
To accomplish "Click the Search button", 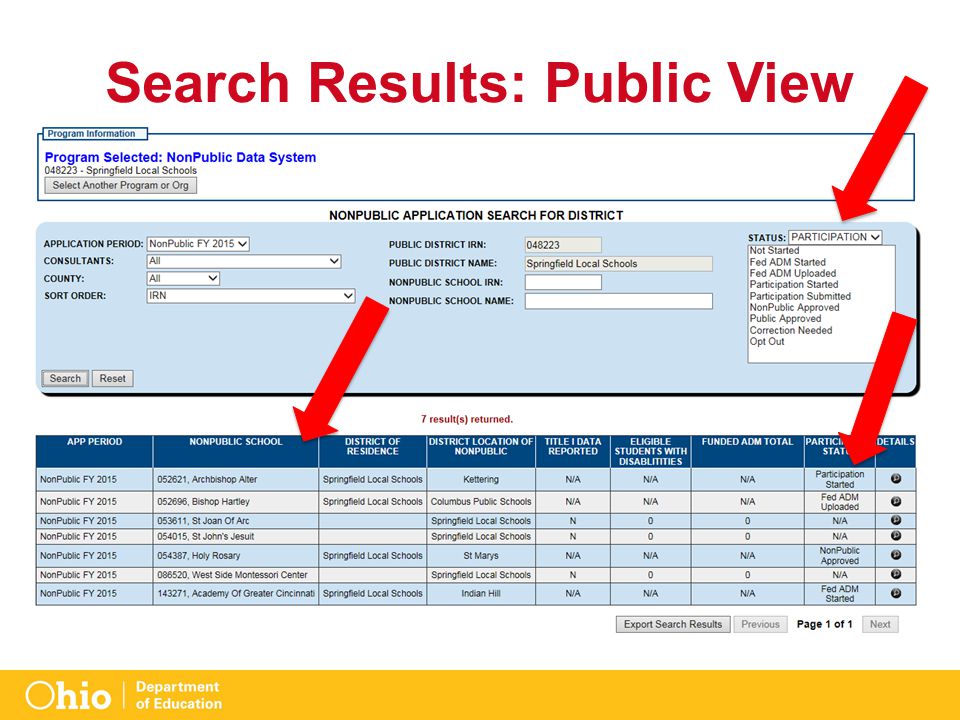I will [x=65, y=378].
